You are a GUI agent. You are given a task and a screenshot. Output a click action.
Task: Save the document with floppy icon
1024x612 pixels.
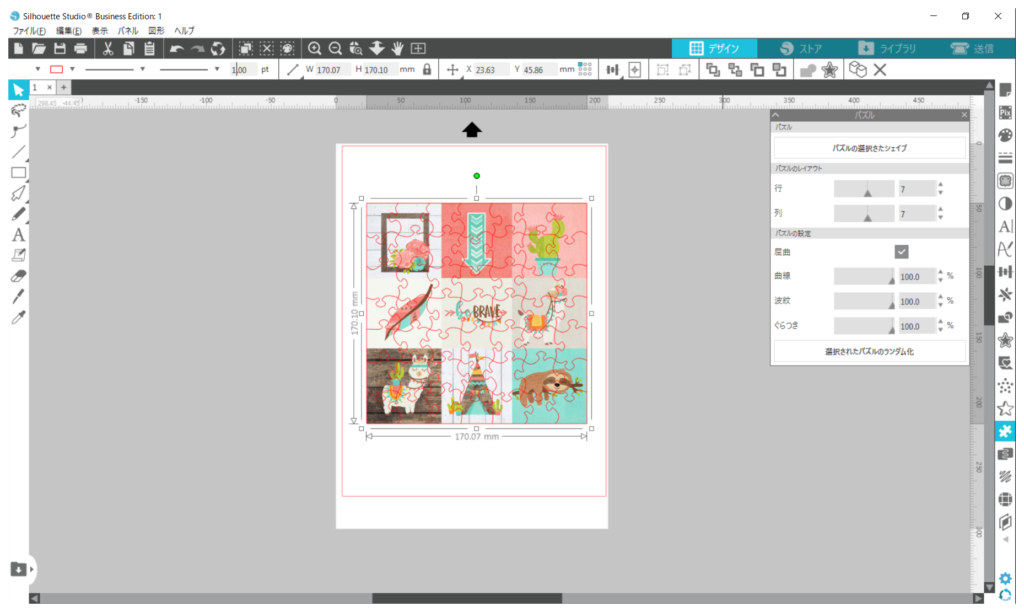click(x=59, y=48)
